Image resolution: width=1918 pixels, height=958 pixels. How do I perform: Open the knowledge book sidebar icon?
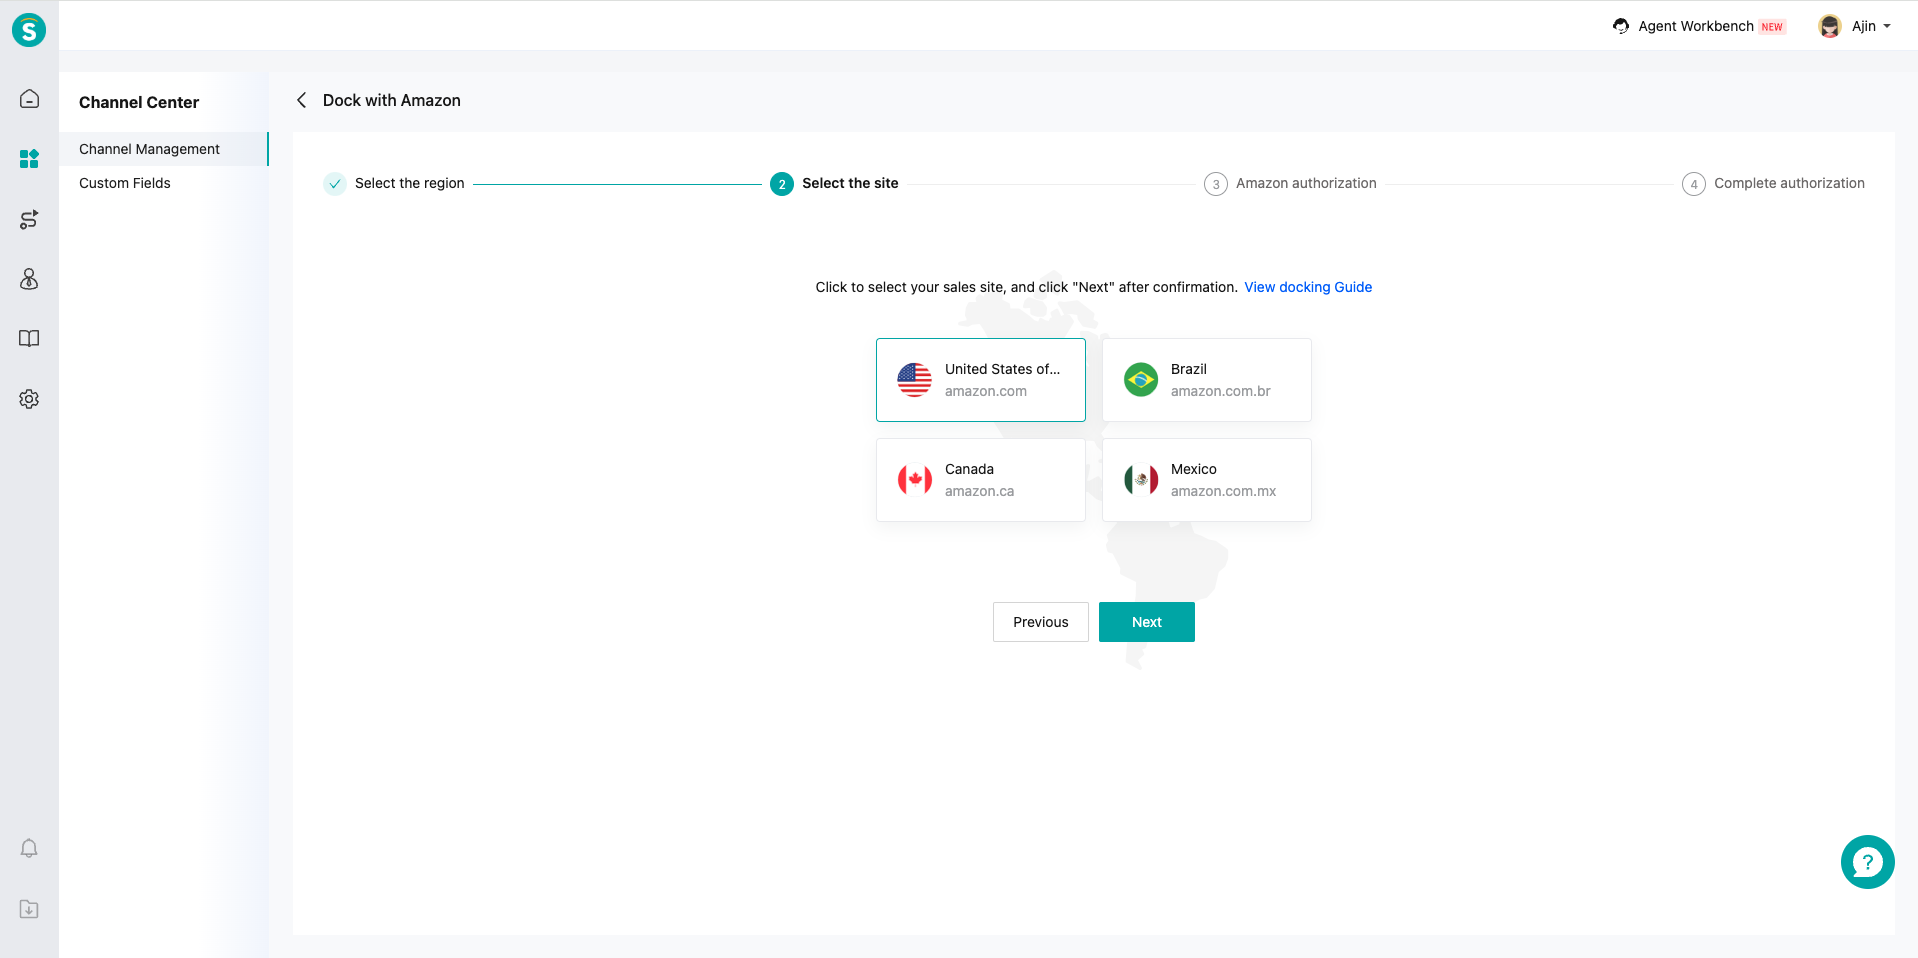click(x=29, y=338)
